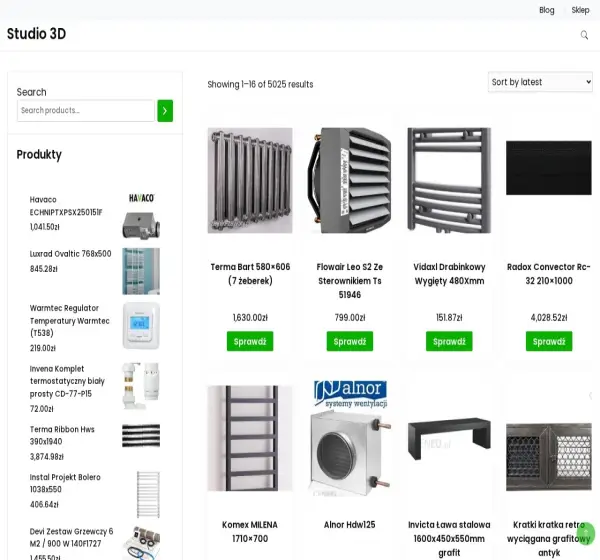Click sidebar price 1,041.50zł for Havaco
This screenshot has height=560, width=600.
pos(45,227)
